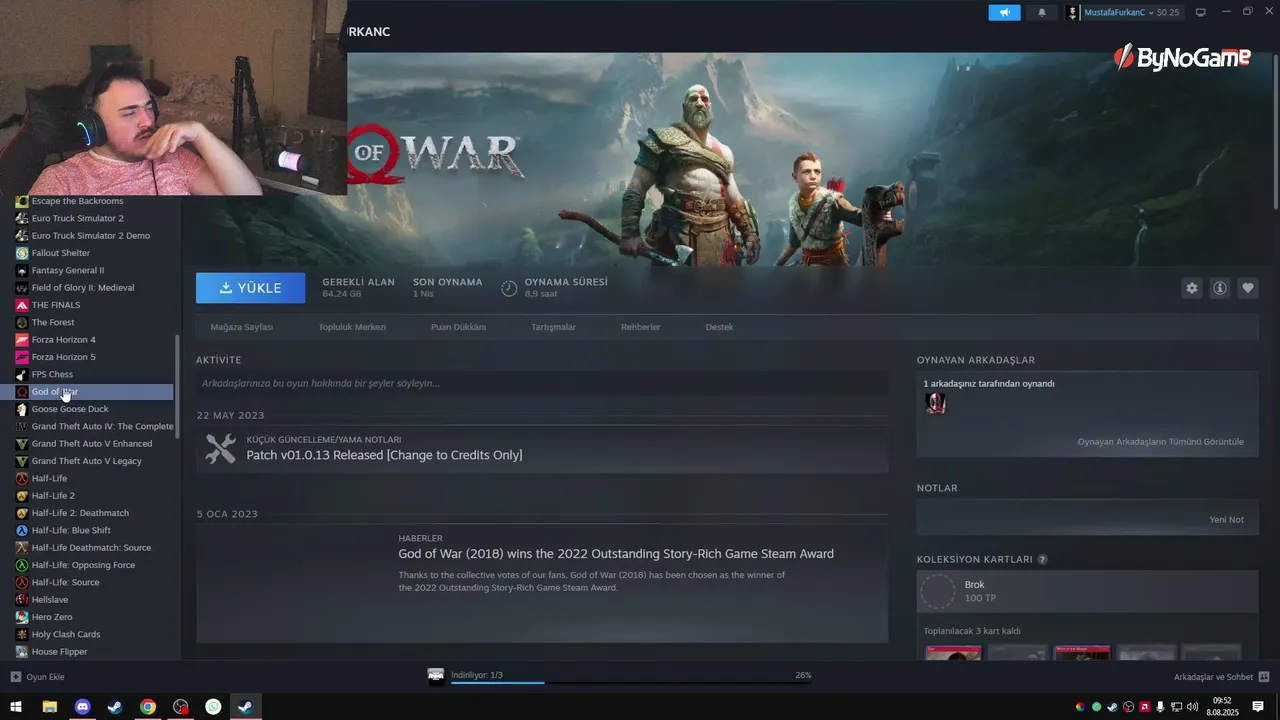Click the activity comment input field
Screen dimensions: 1280x720
(542, 383)
